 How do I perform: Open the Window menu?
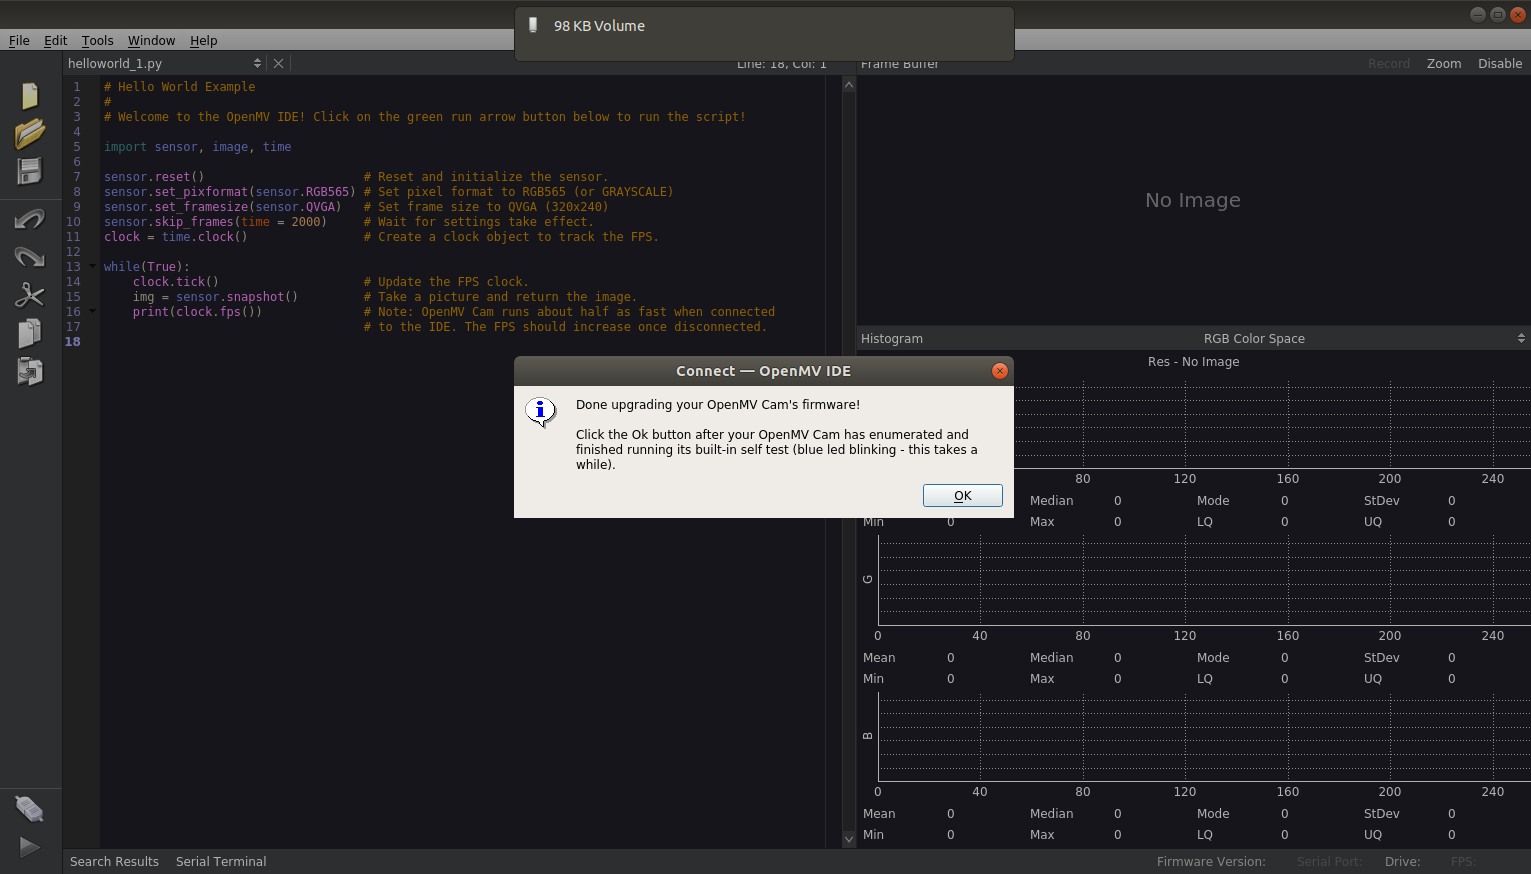[151, 40]
